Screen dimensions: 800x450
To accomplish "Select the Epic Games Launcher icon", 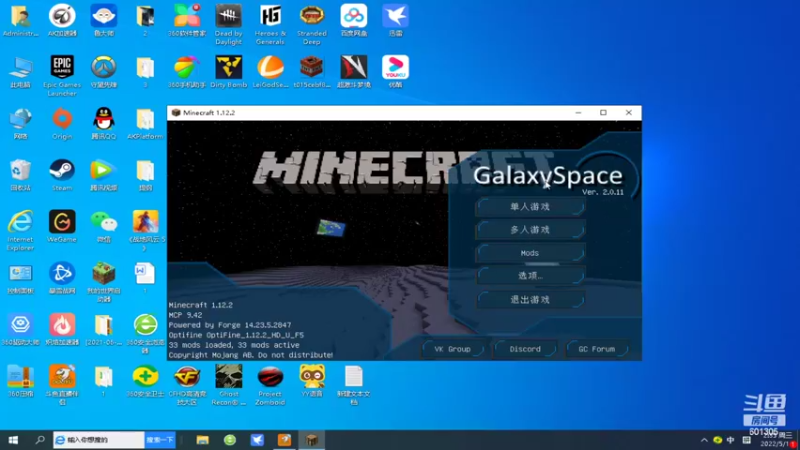I will click(x=62, y=76).
